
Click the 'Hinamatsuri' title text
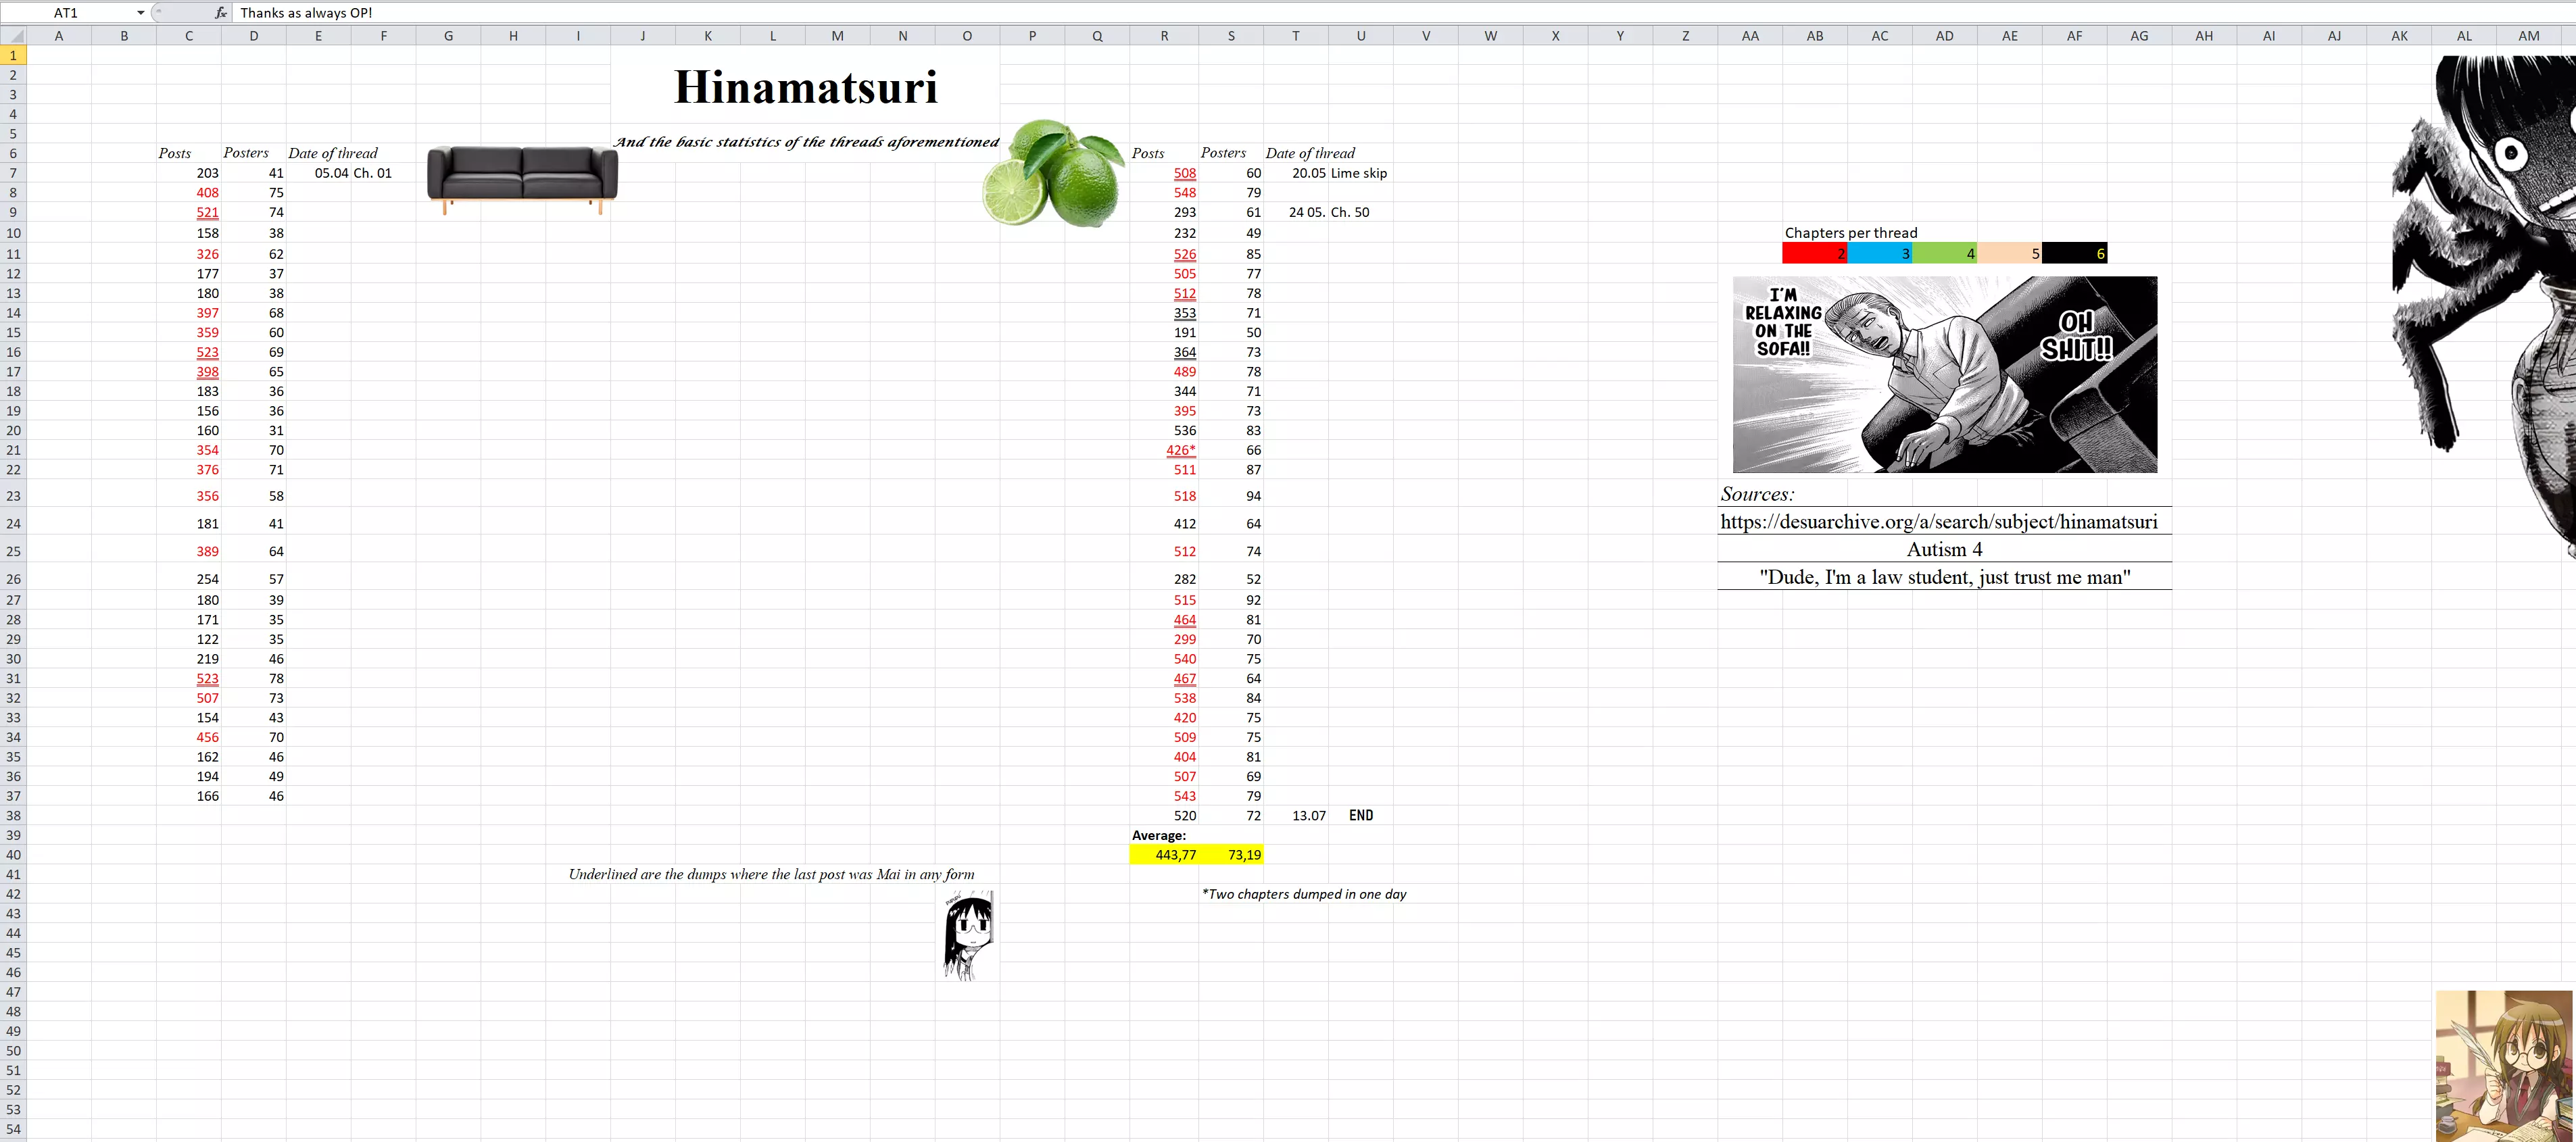pyautogui.click(x=806, y=87)
